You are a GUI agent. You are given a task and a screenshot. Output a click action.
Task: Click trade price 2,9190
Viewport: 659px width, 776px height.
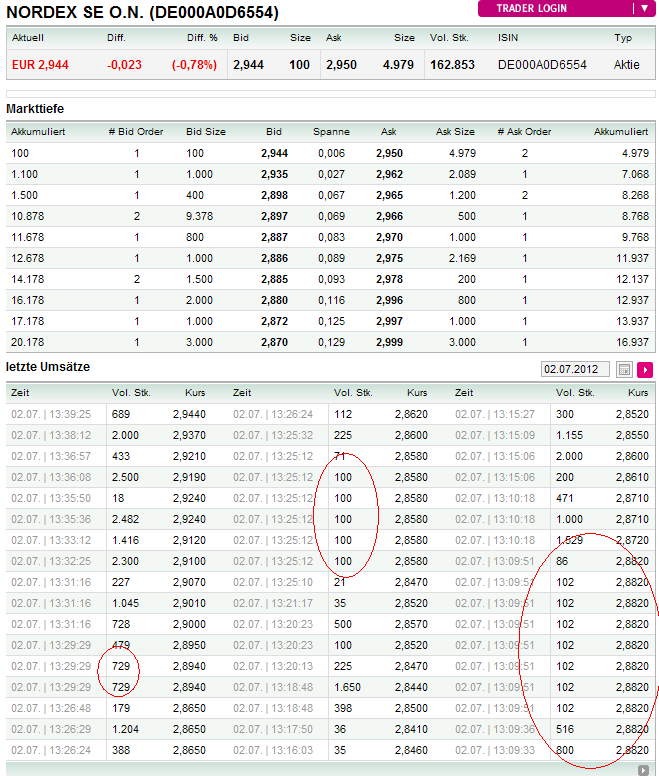point(189,477)
